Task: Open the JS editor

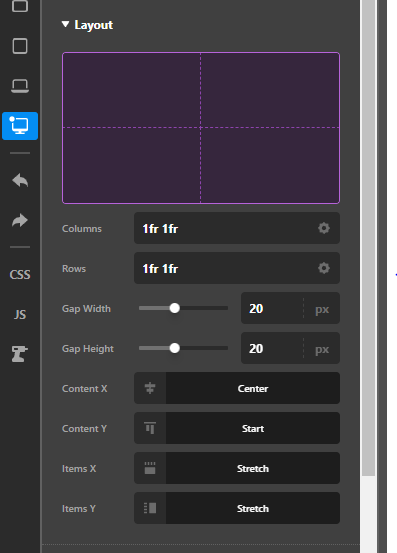Action: click(20, 314)
